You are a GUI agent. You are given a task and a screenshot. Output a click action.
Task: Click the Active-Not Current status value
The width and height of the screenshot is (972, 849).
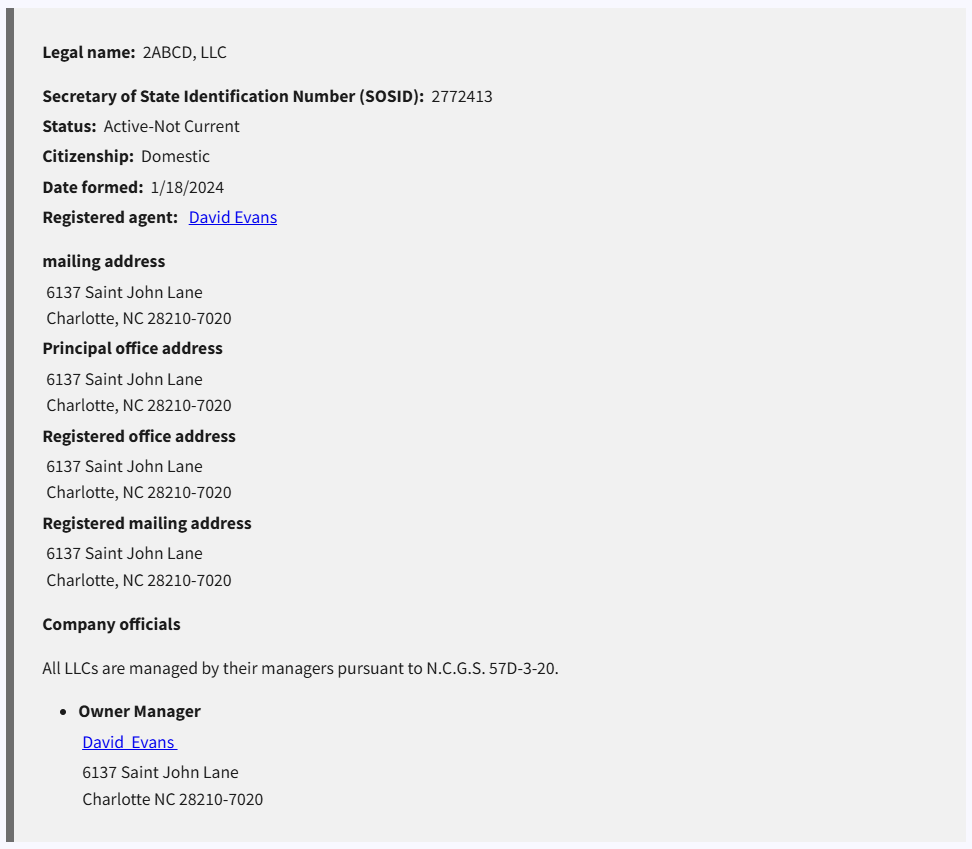(172, 126)
